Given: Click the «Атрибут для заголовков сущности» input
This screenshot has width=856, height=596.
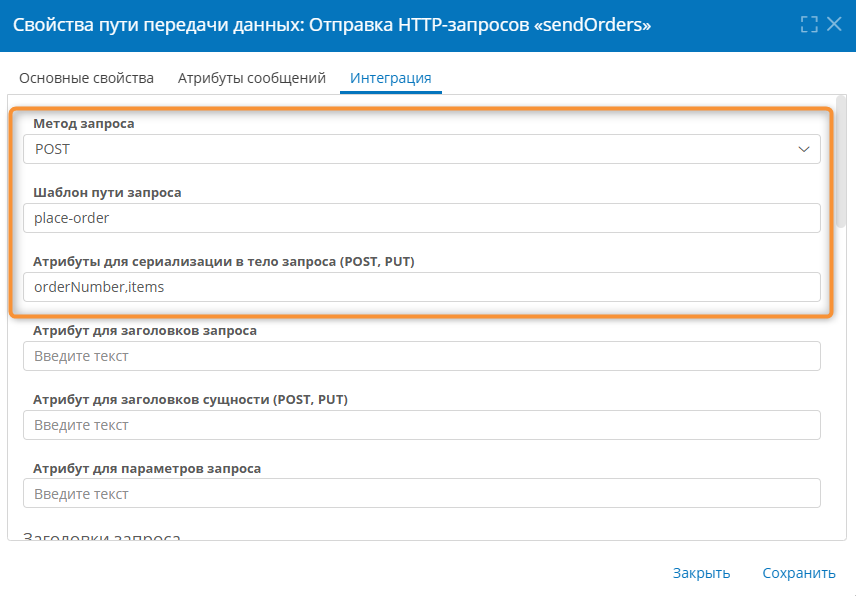Looking at the screenshot, I should (420, 424).
